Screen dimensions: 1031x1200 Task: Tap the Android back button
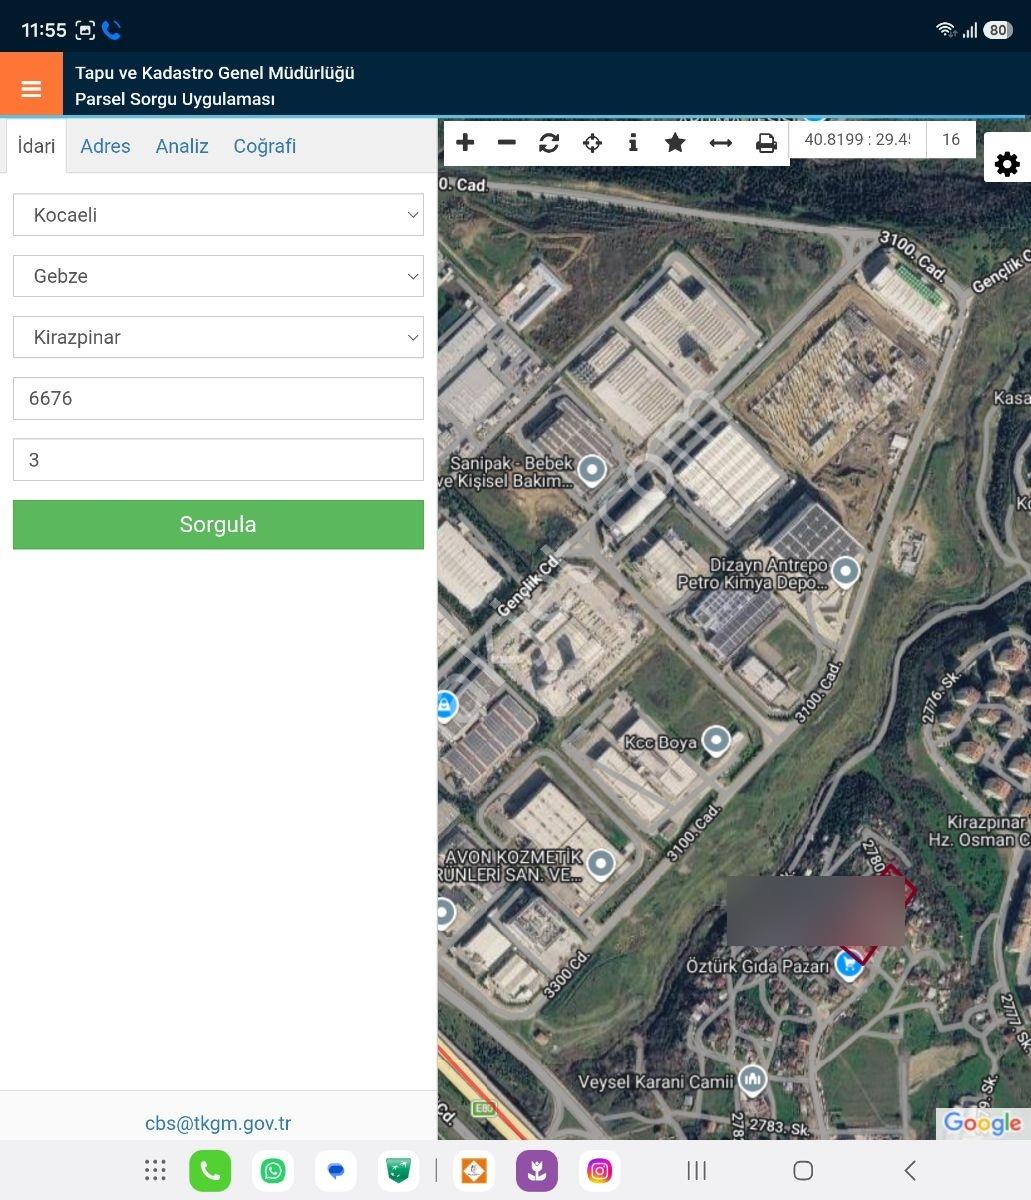click(909, 1170)
